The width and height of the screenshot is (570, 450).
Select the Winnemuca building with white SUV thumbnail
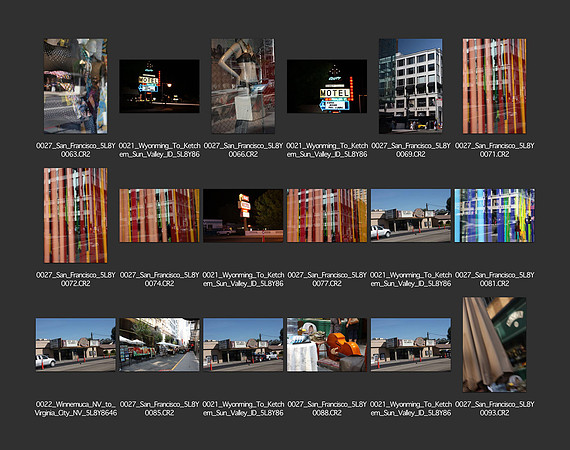76,345
